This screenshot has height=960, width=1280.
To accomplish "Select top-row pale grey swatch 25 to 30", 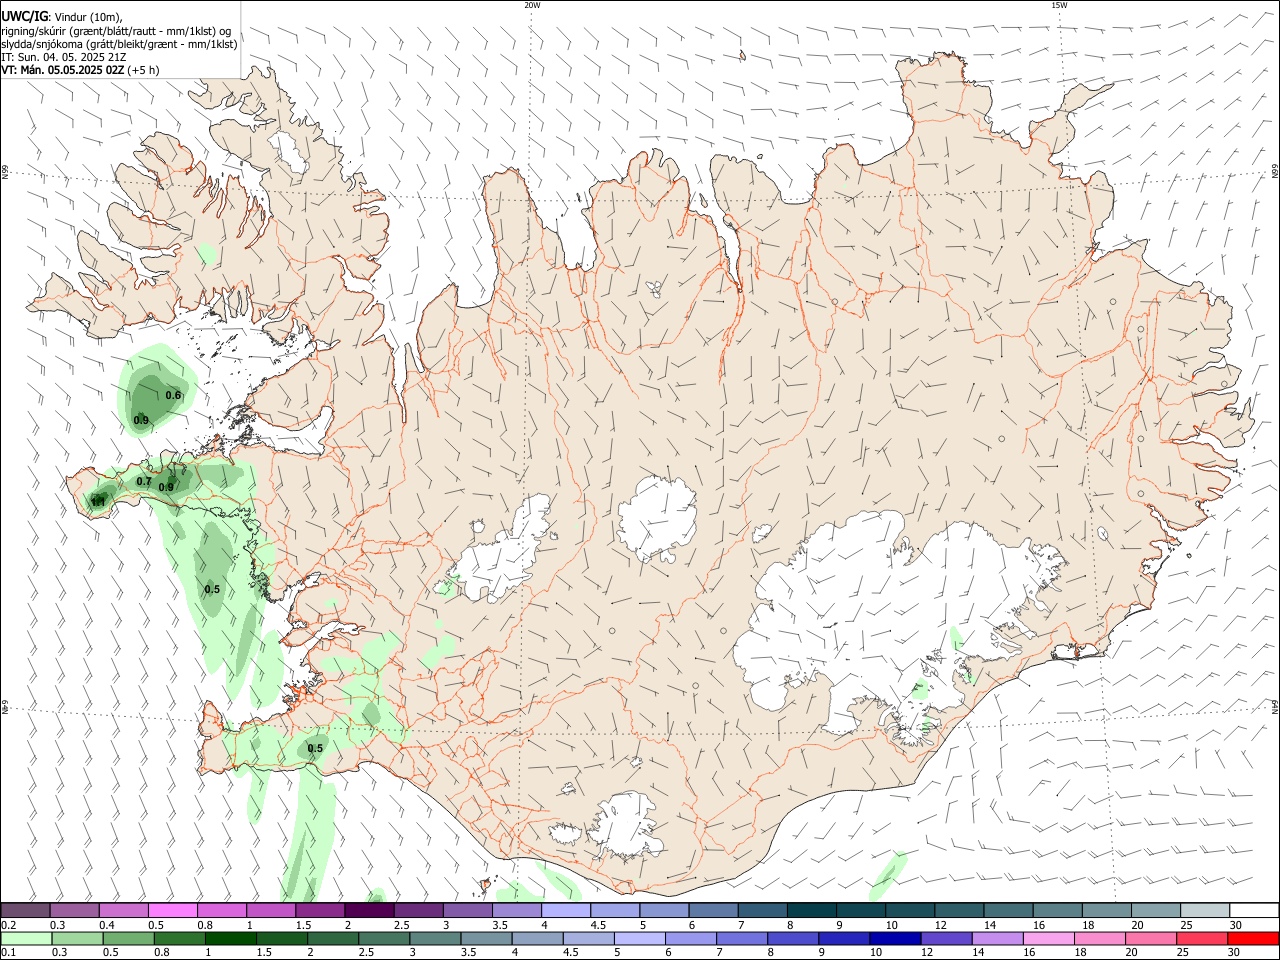I will click(1206, 910).
